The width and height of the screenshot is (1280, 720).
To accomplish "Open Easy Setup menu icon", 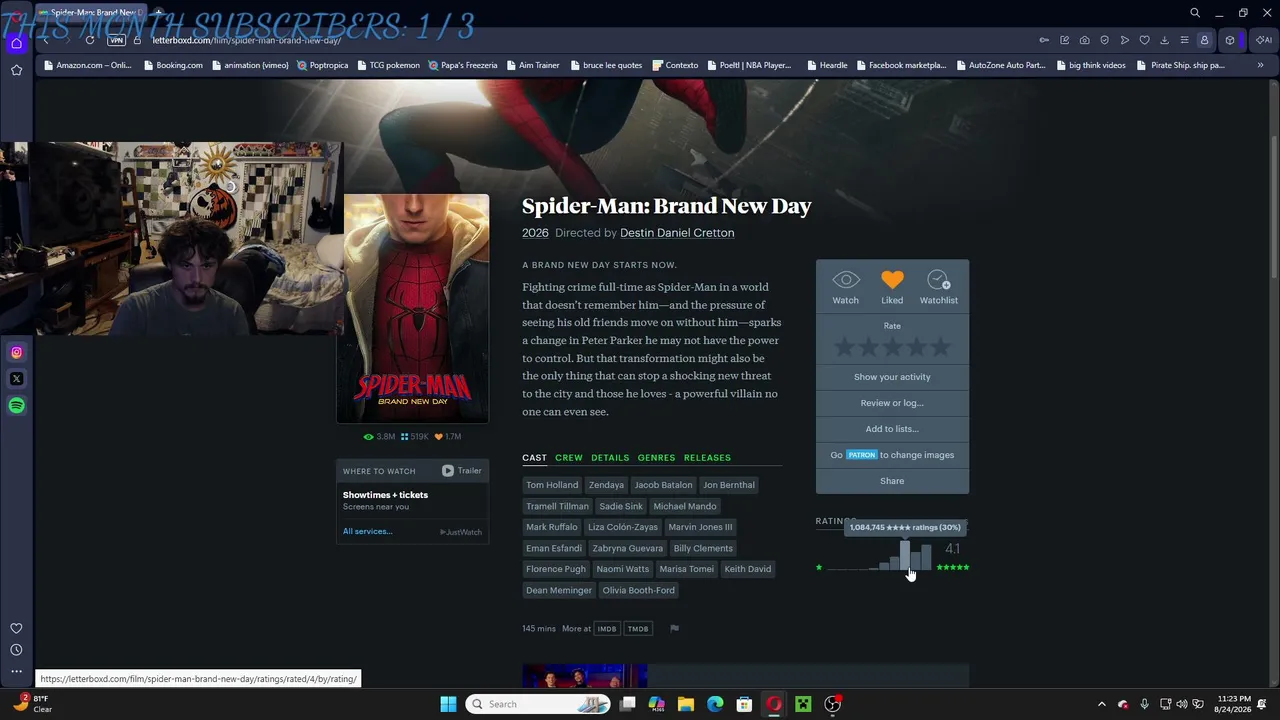I will coord(1184,40).
